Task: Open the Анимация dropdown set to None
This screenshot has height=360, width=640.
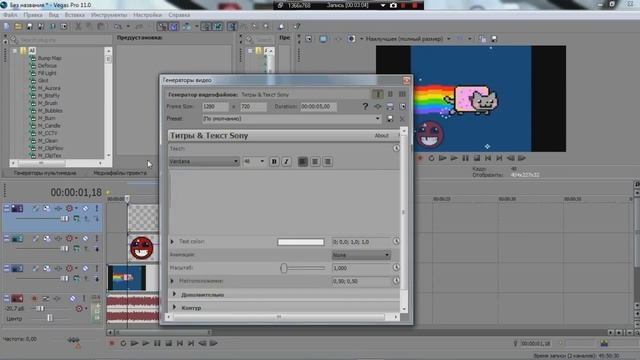Action: point(361,255)
